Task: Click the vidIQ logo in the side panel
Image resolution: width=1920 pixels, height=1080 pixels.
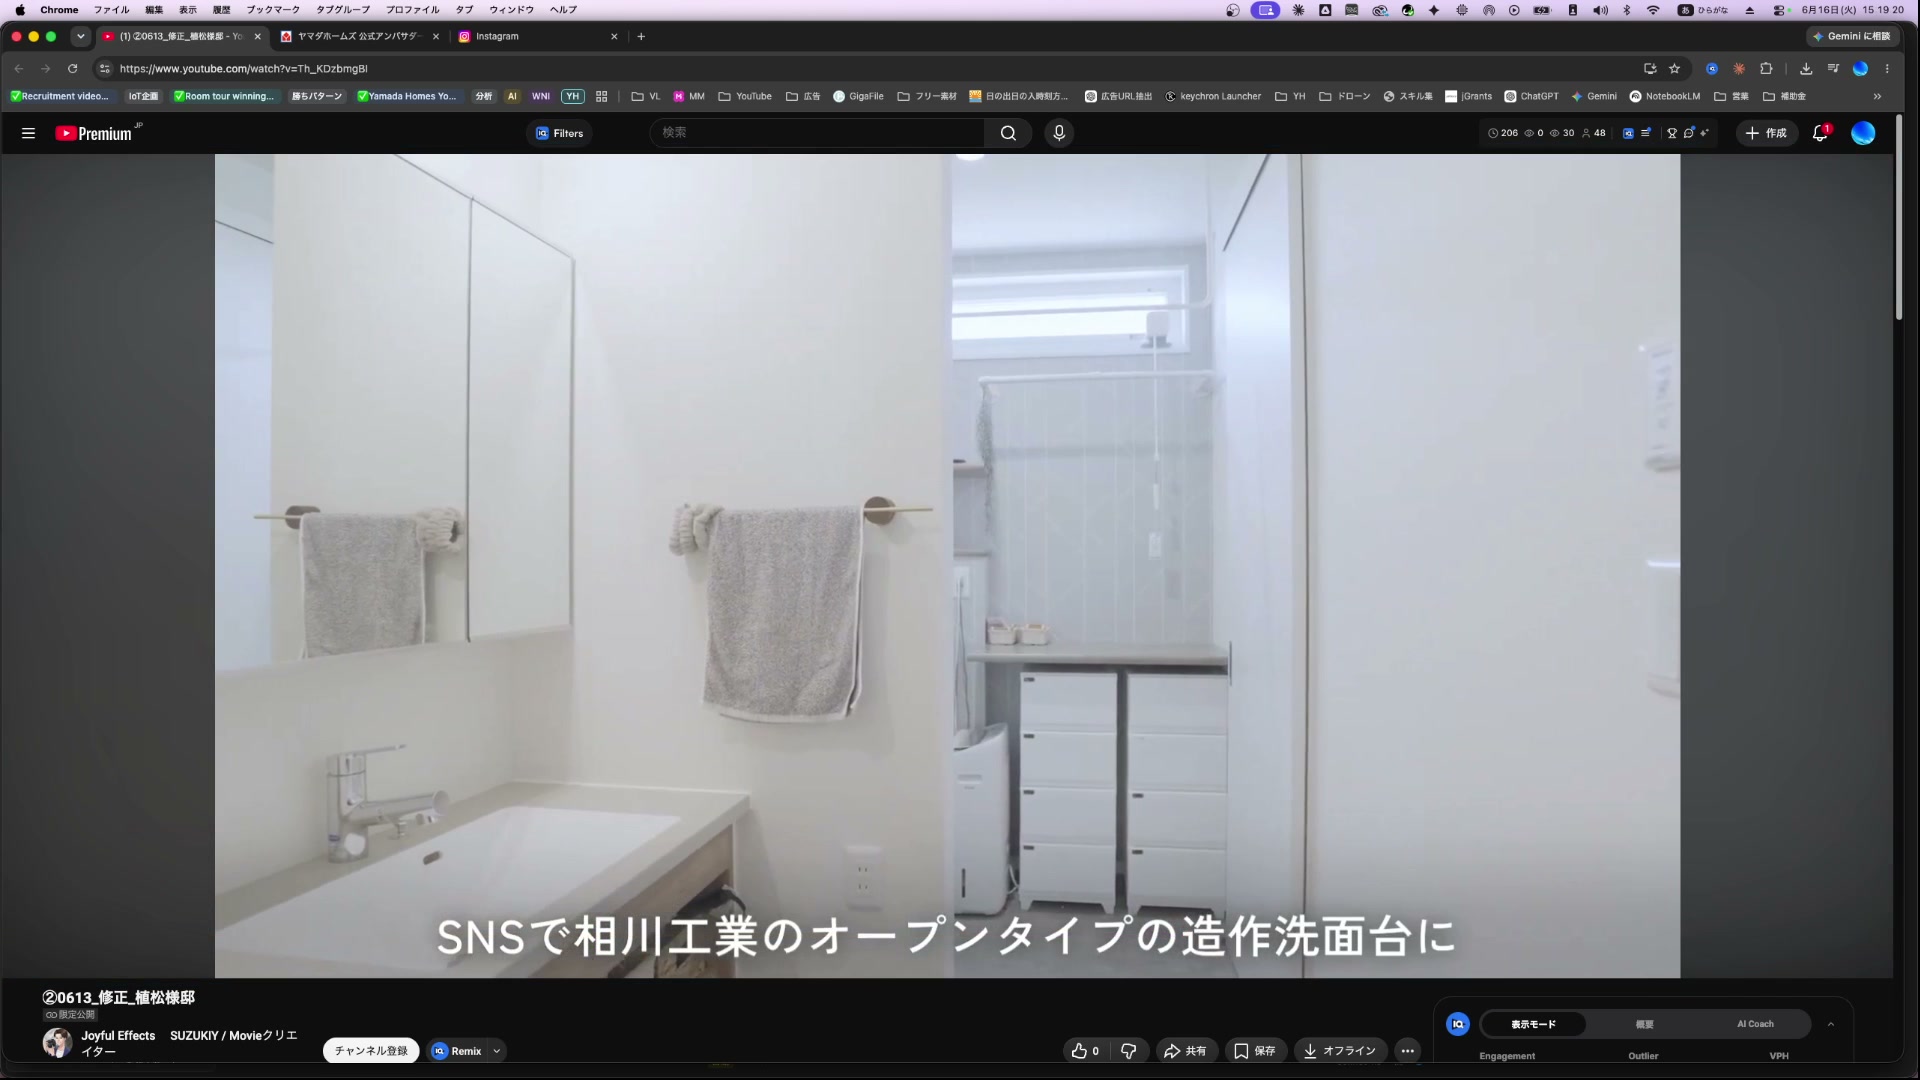Action: coord(1458,1025)
